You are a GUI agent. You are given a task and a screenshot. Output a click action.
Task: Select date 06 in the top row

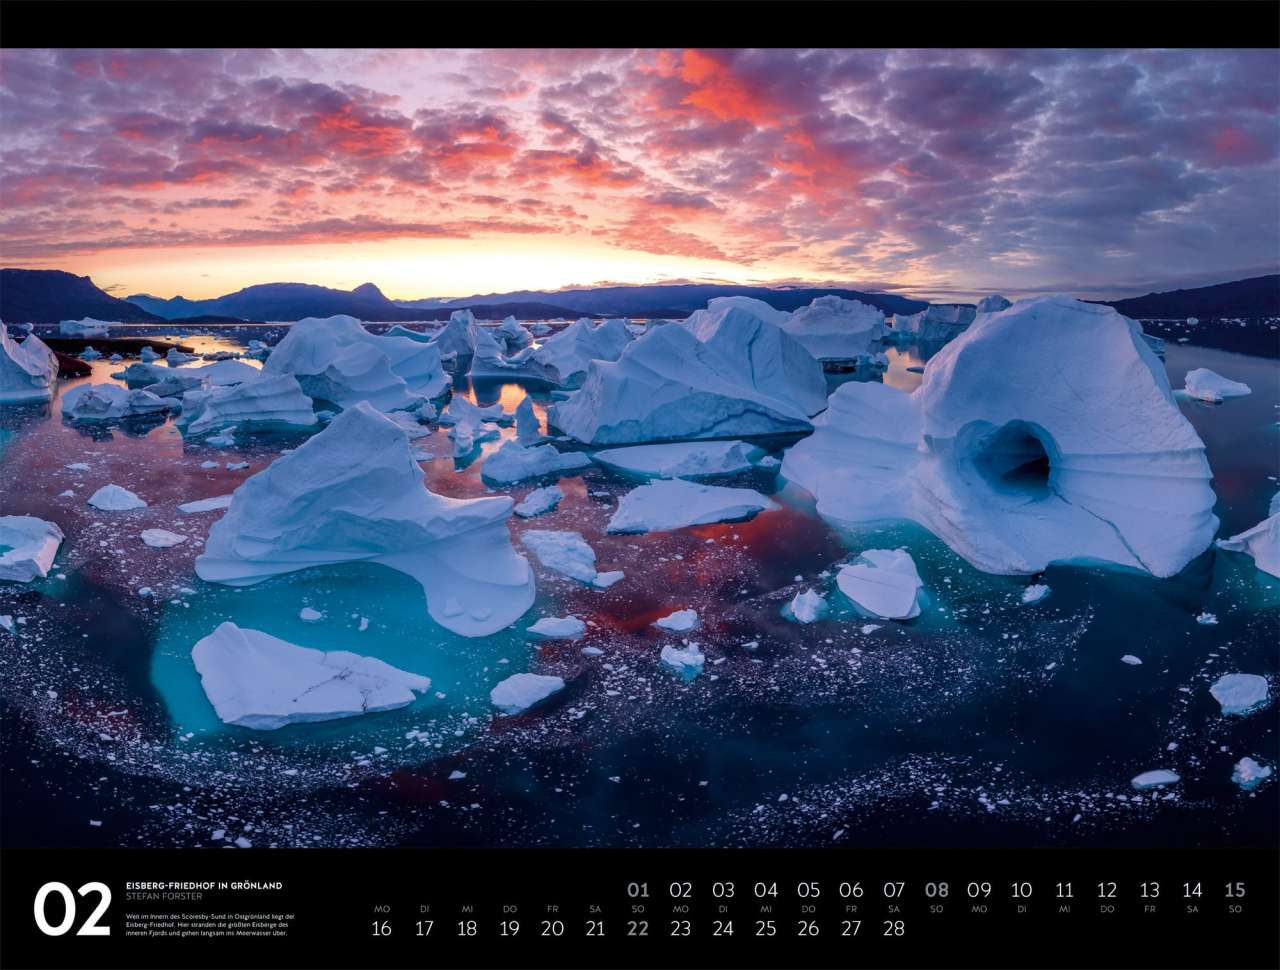851,890
